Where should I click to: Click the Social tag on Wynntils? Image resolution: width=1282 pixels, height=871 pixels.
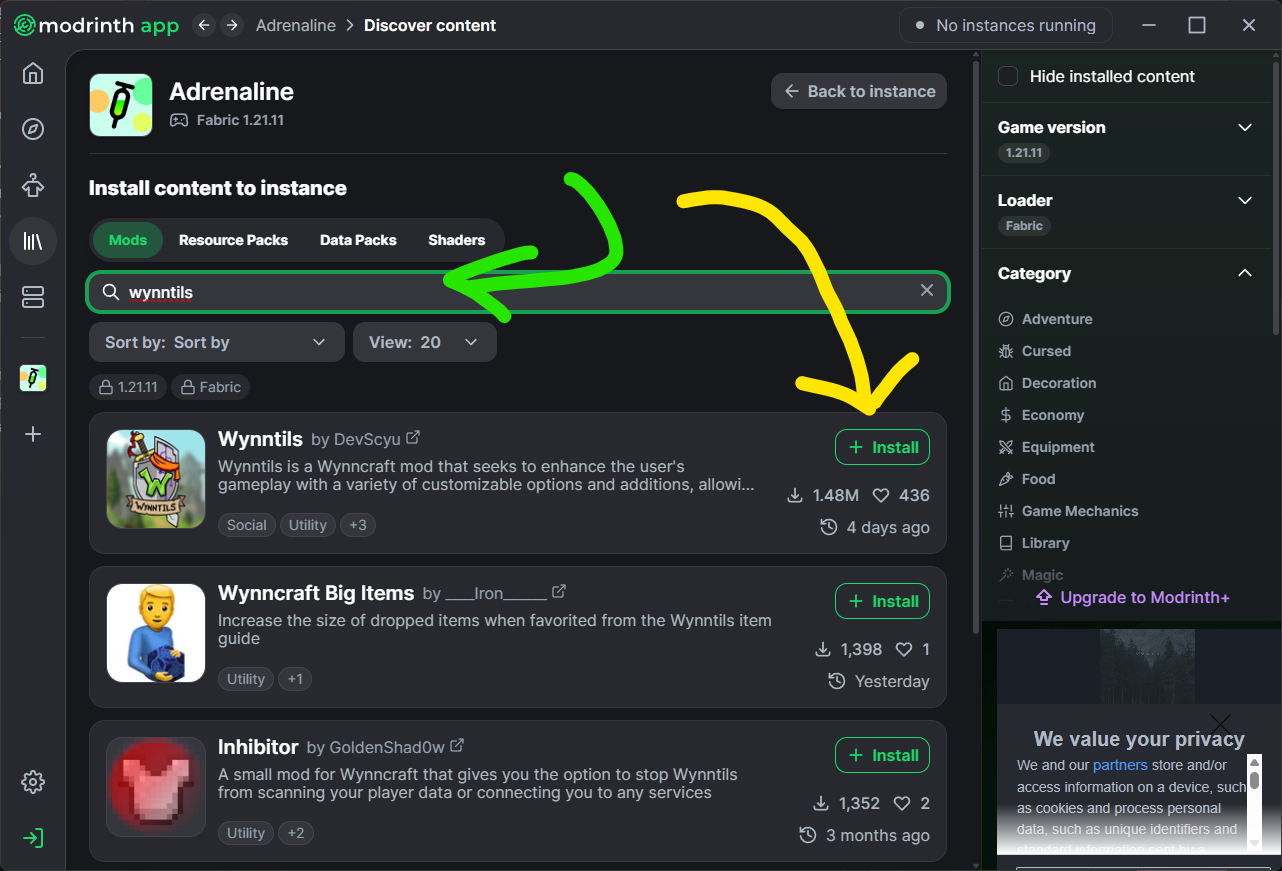(247, 525)
